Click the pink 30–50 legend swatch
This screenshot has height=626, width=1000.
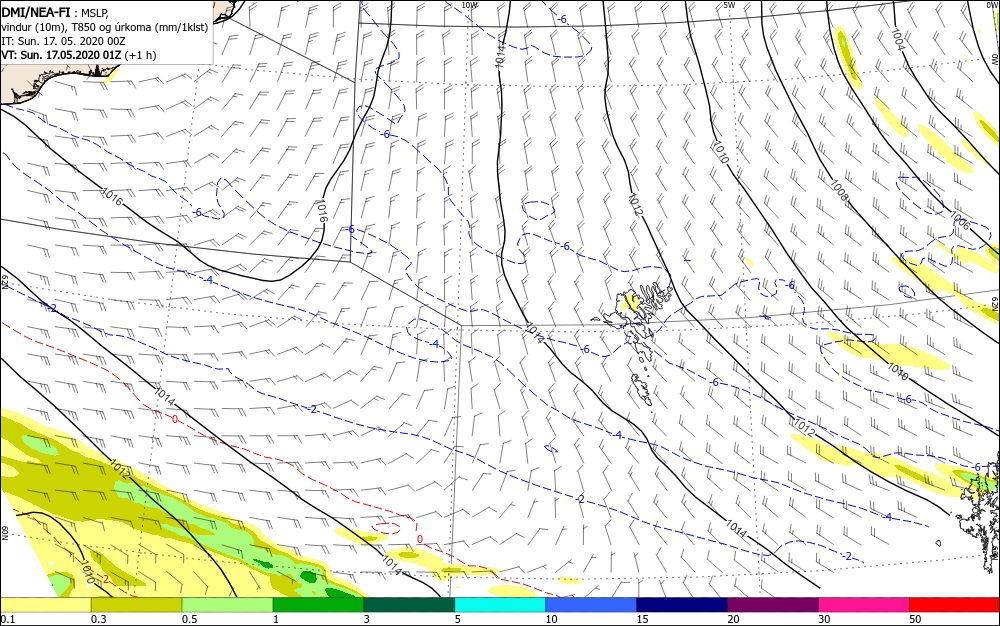click(864, 605)
